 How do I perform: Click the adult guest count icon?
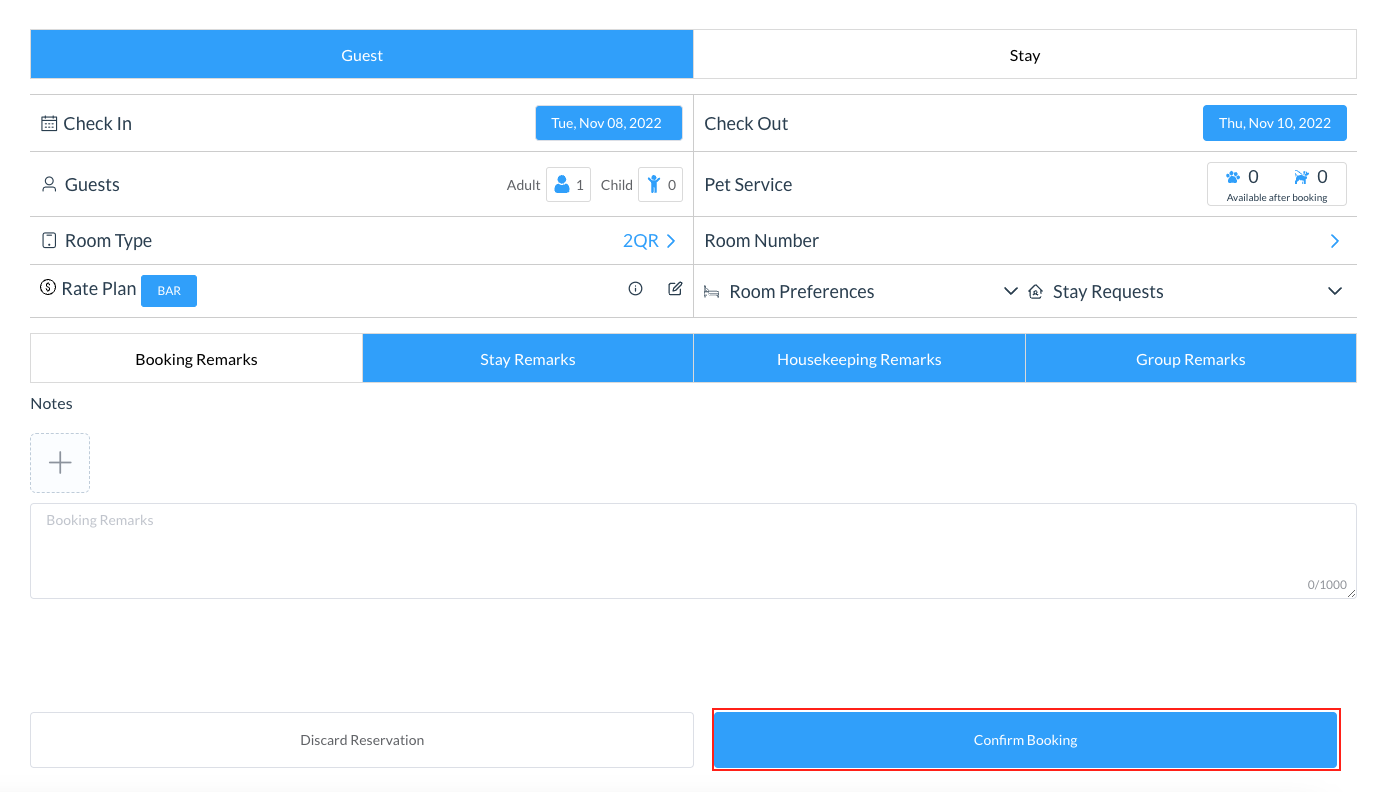562,185
